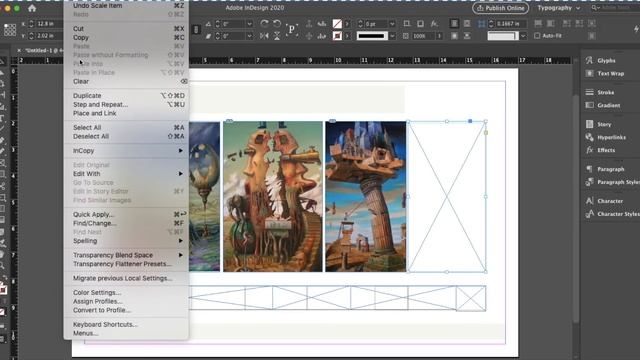Open the stroke weight 0 pt dropdown
The width and height of the screenshot is (640, 360).
(392, 24)
